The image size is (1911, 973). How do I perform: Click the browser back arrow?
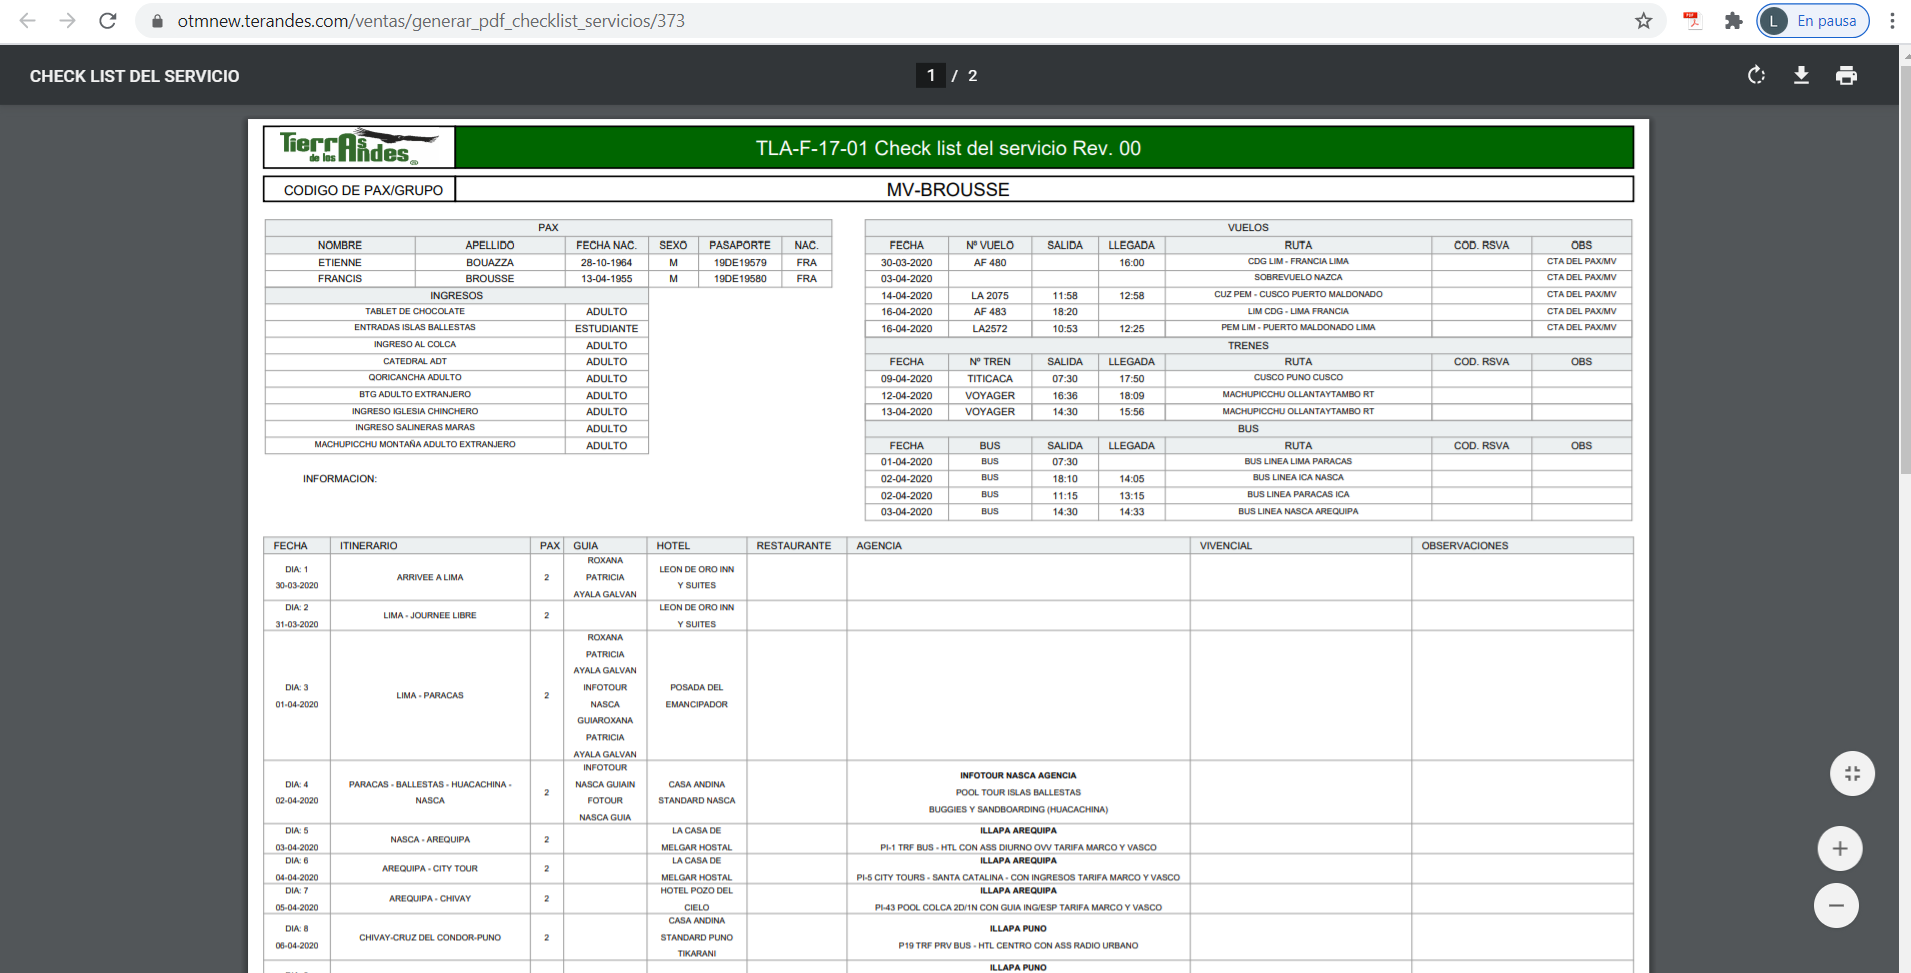27,21
